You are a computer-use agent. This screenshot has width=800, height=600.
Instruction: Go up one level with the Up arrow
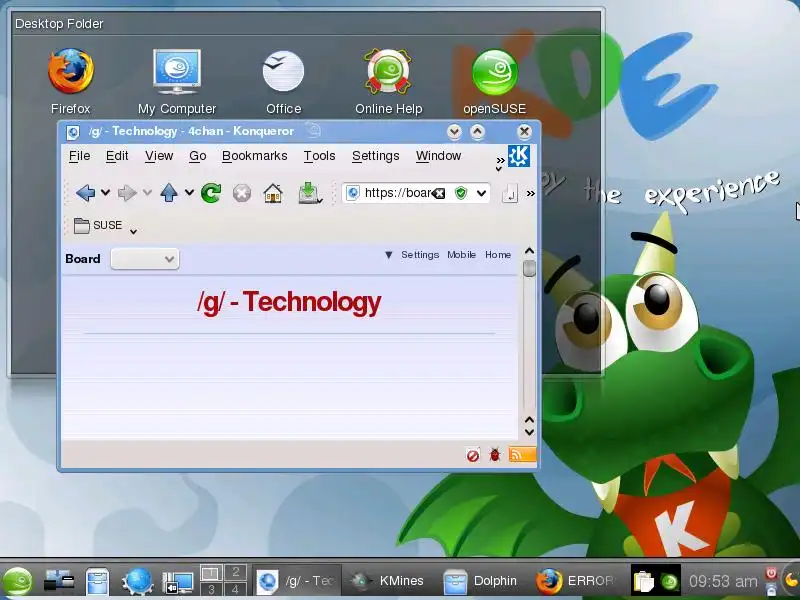pos(169,193)
